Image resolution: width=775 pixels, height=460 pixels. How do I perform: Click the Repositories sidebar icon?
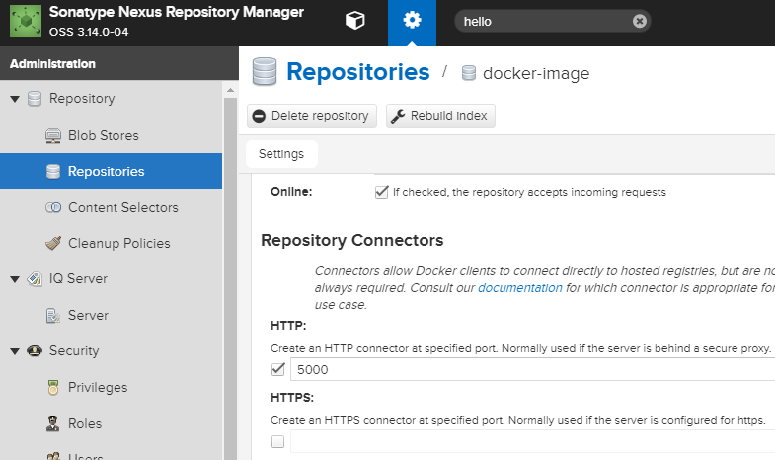click(x=53, y=171)
